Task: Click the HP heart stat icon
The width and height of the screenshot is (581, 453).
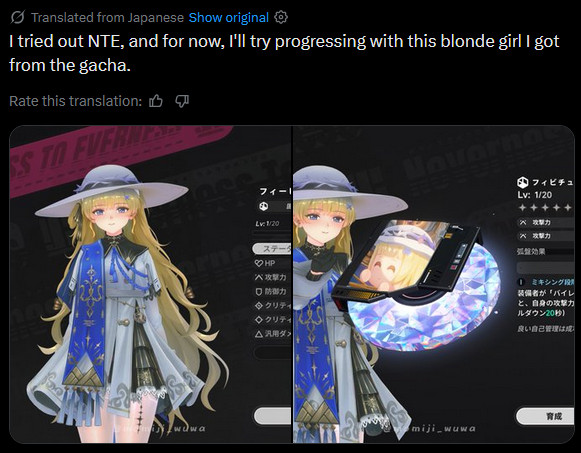Action: coord(259,263)
